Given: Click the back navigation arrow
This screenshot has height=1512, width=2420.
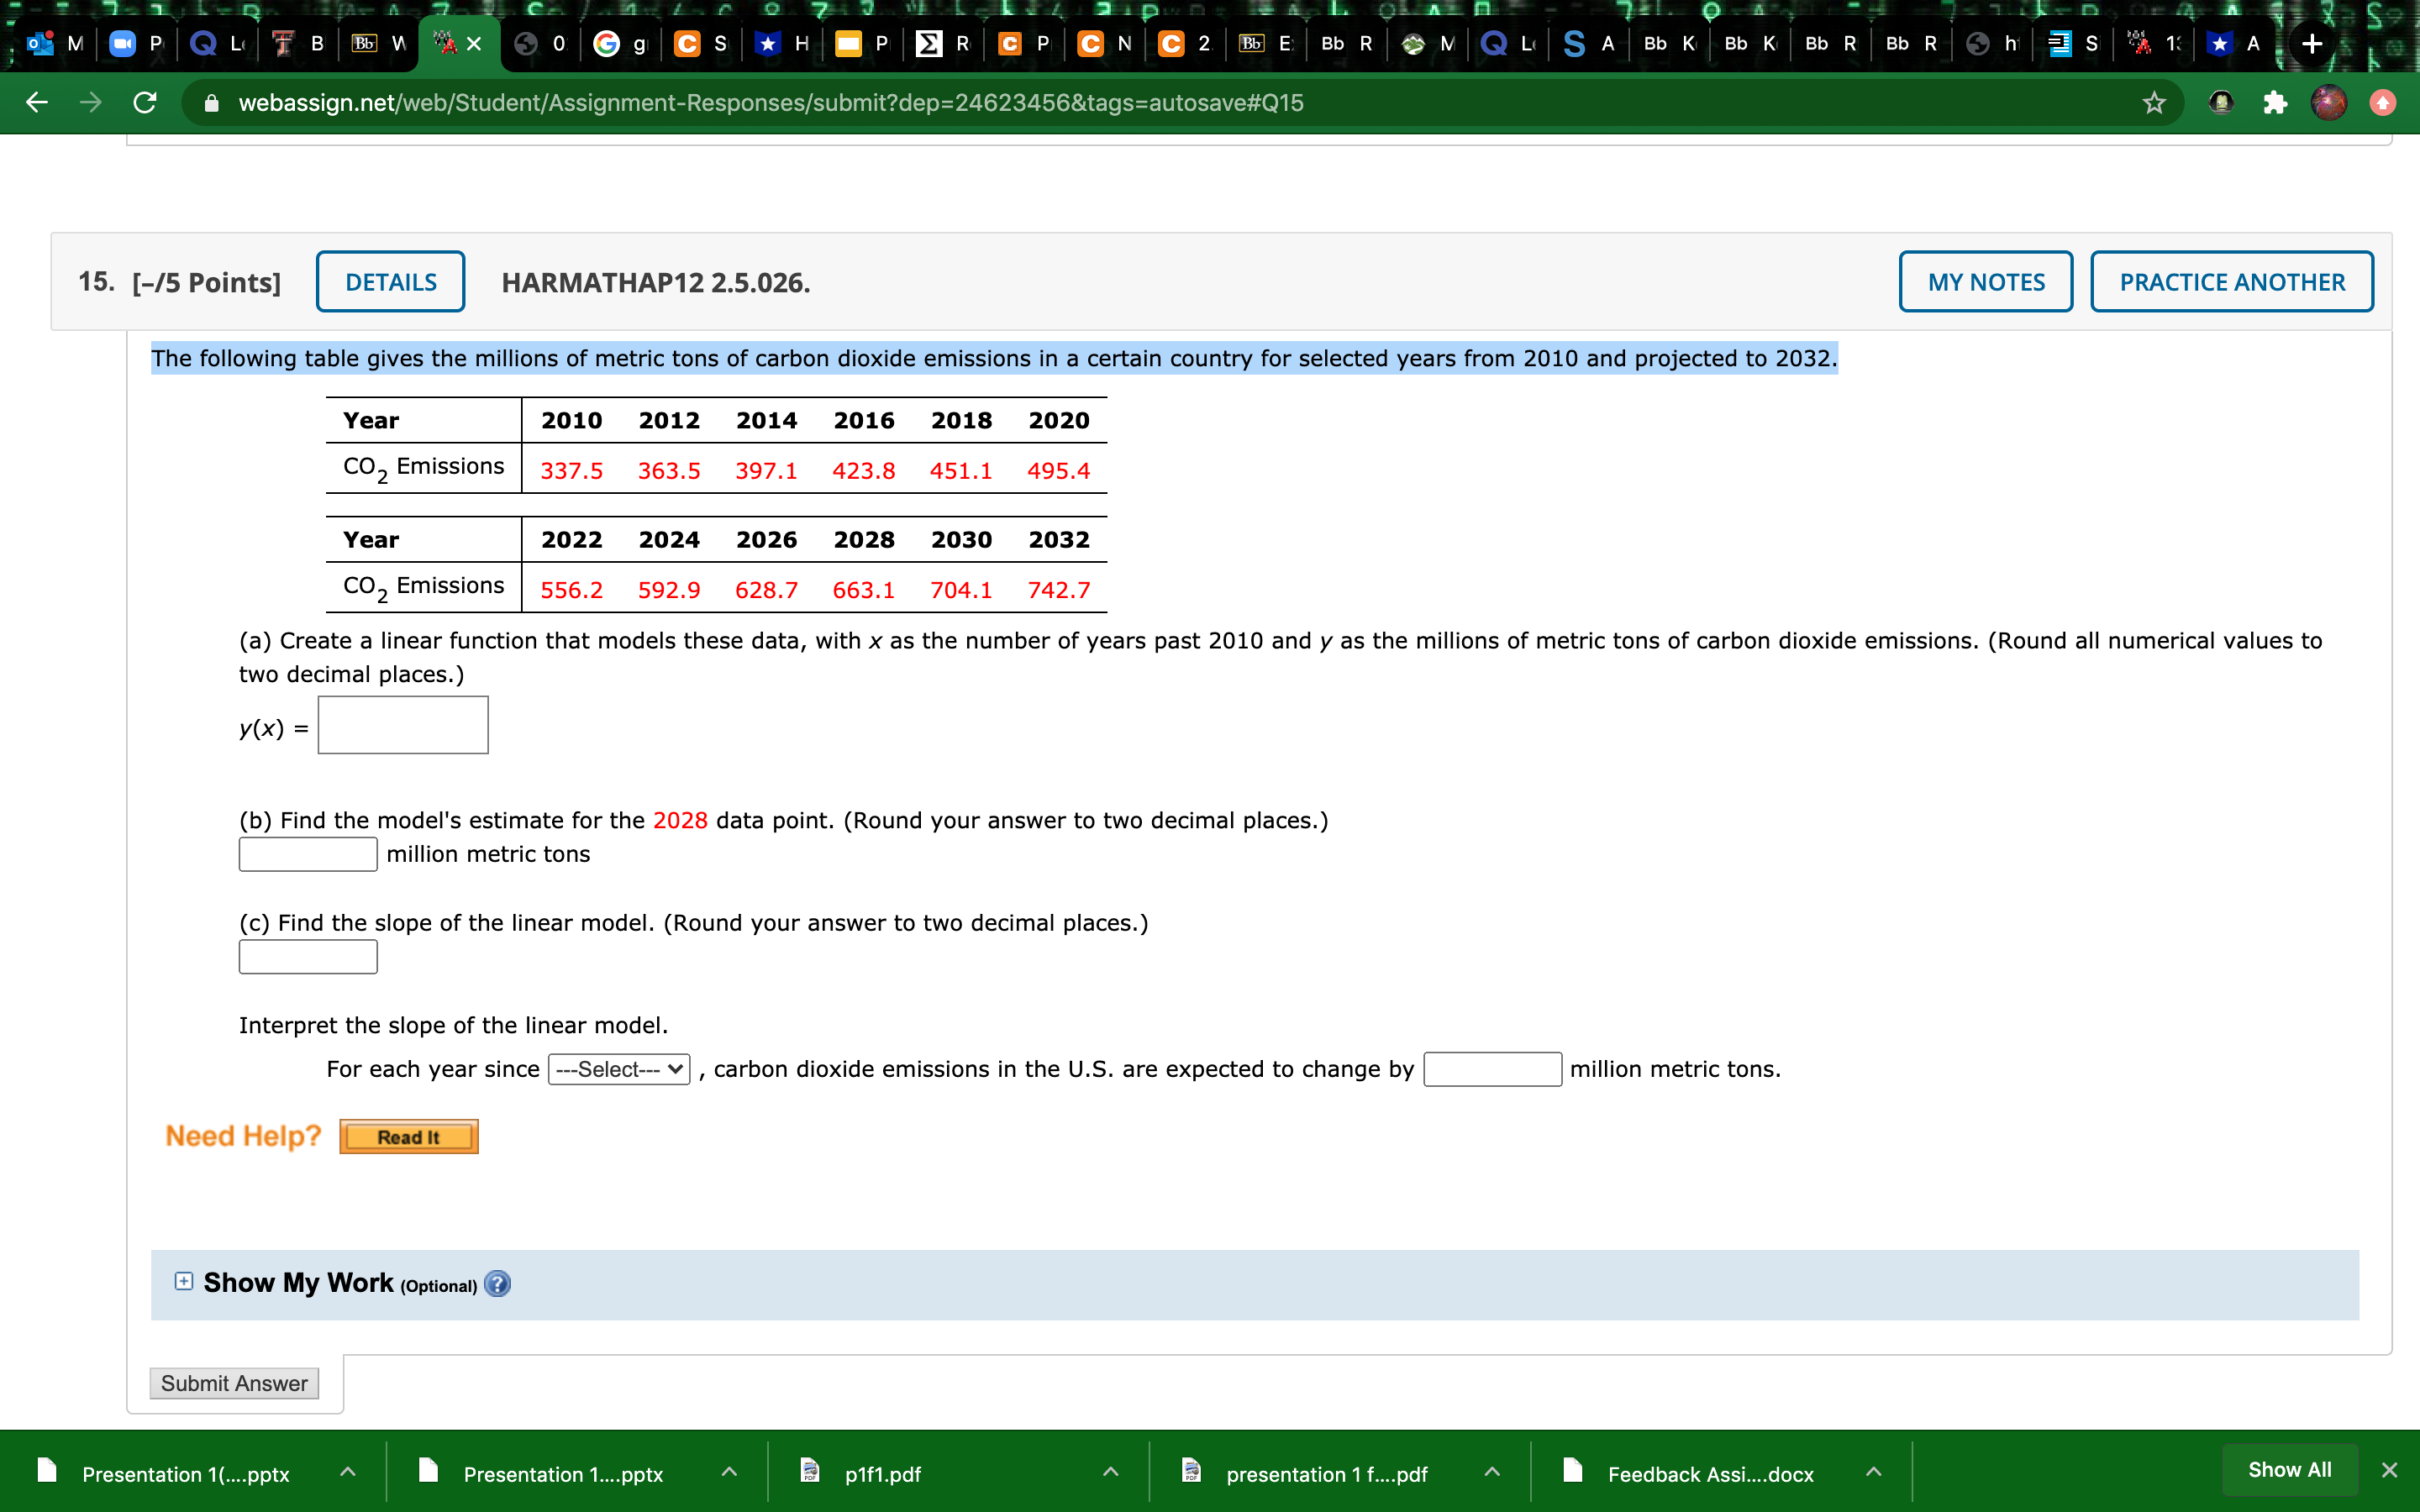Looking at the screenshot, I should [x=35, y=102].
